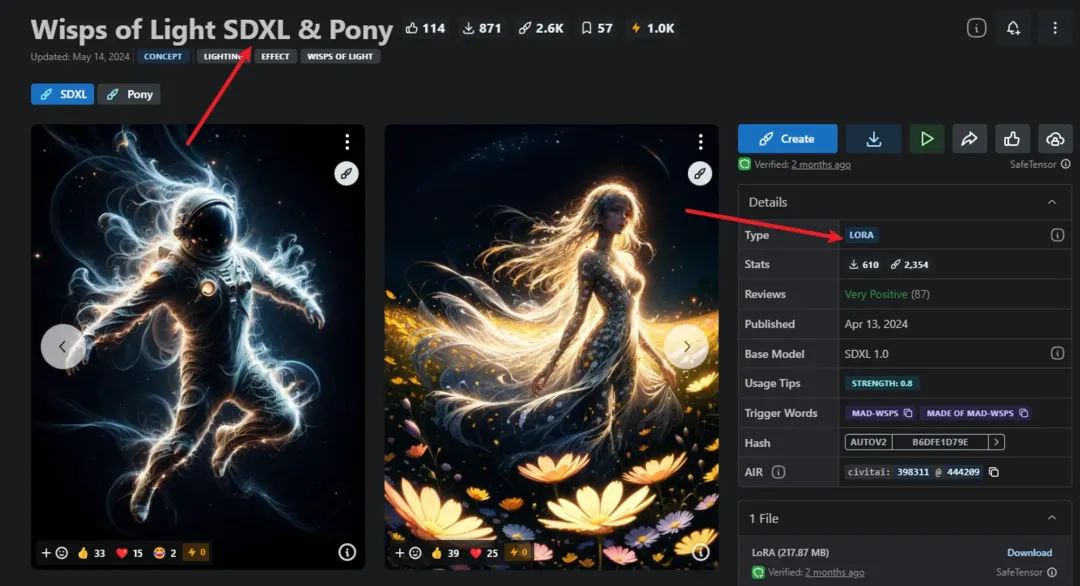Click the green play icon button
Viewport: 1080px width, 586px height.
[927, 139]
